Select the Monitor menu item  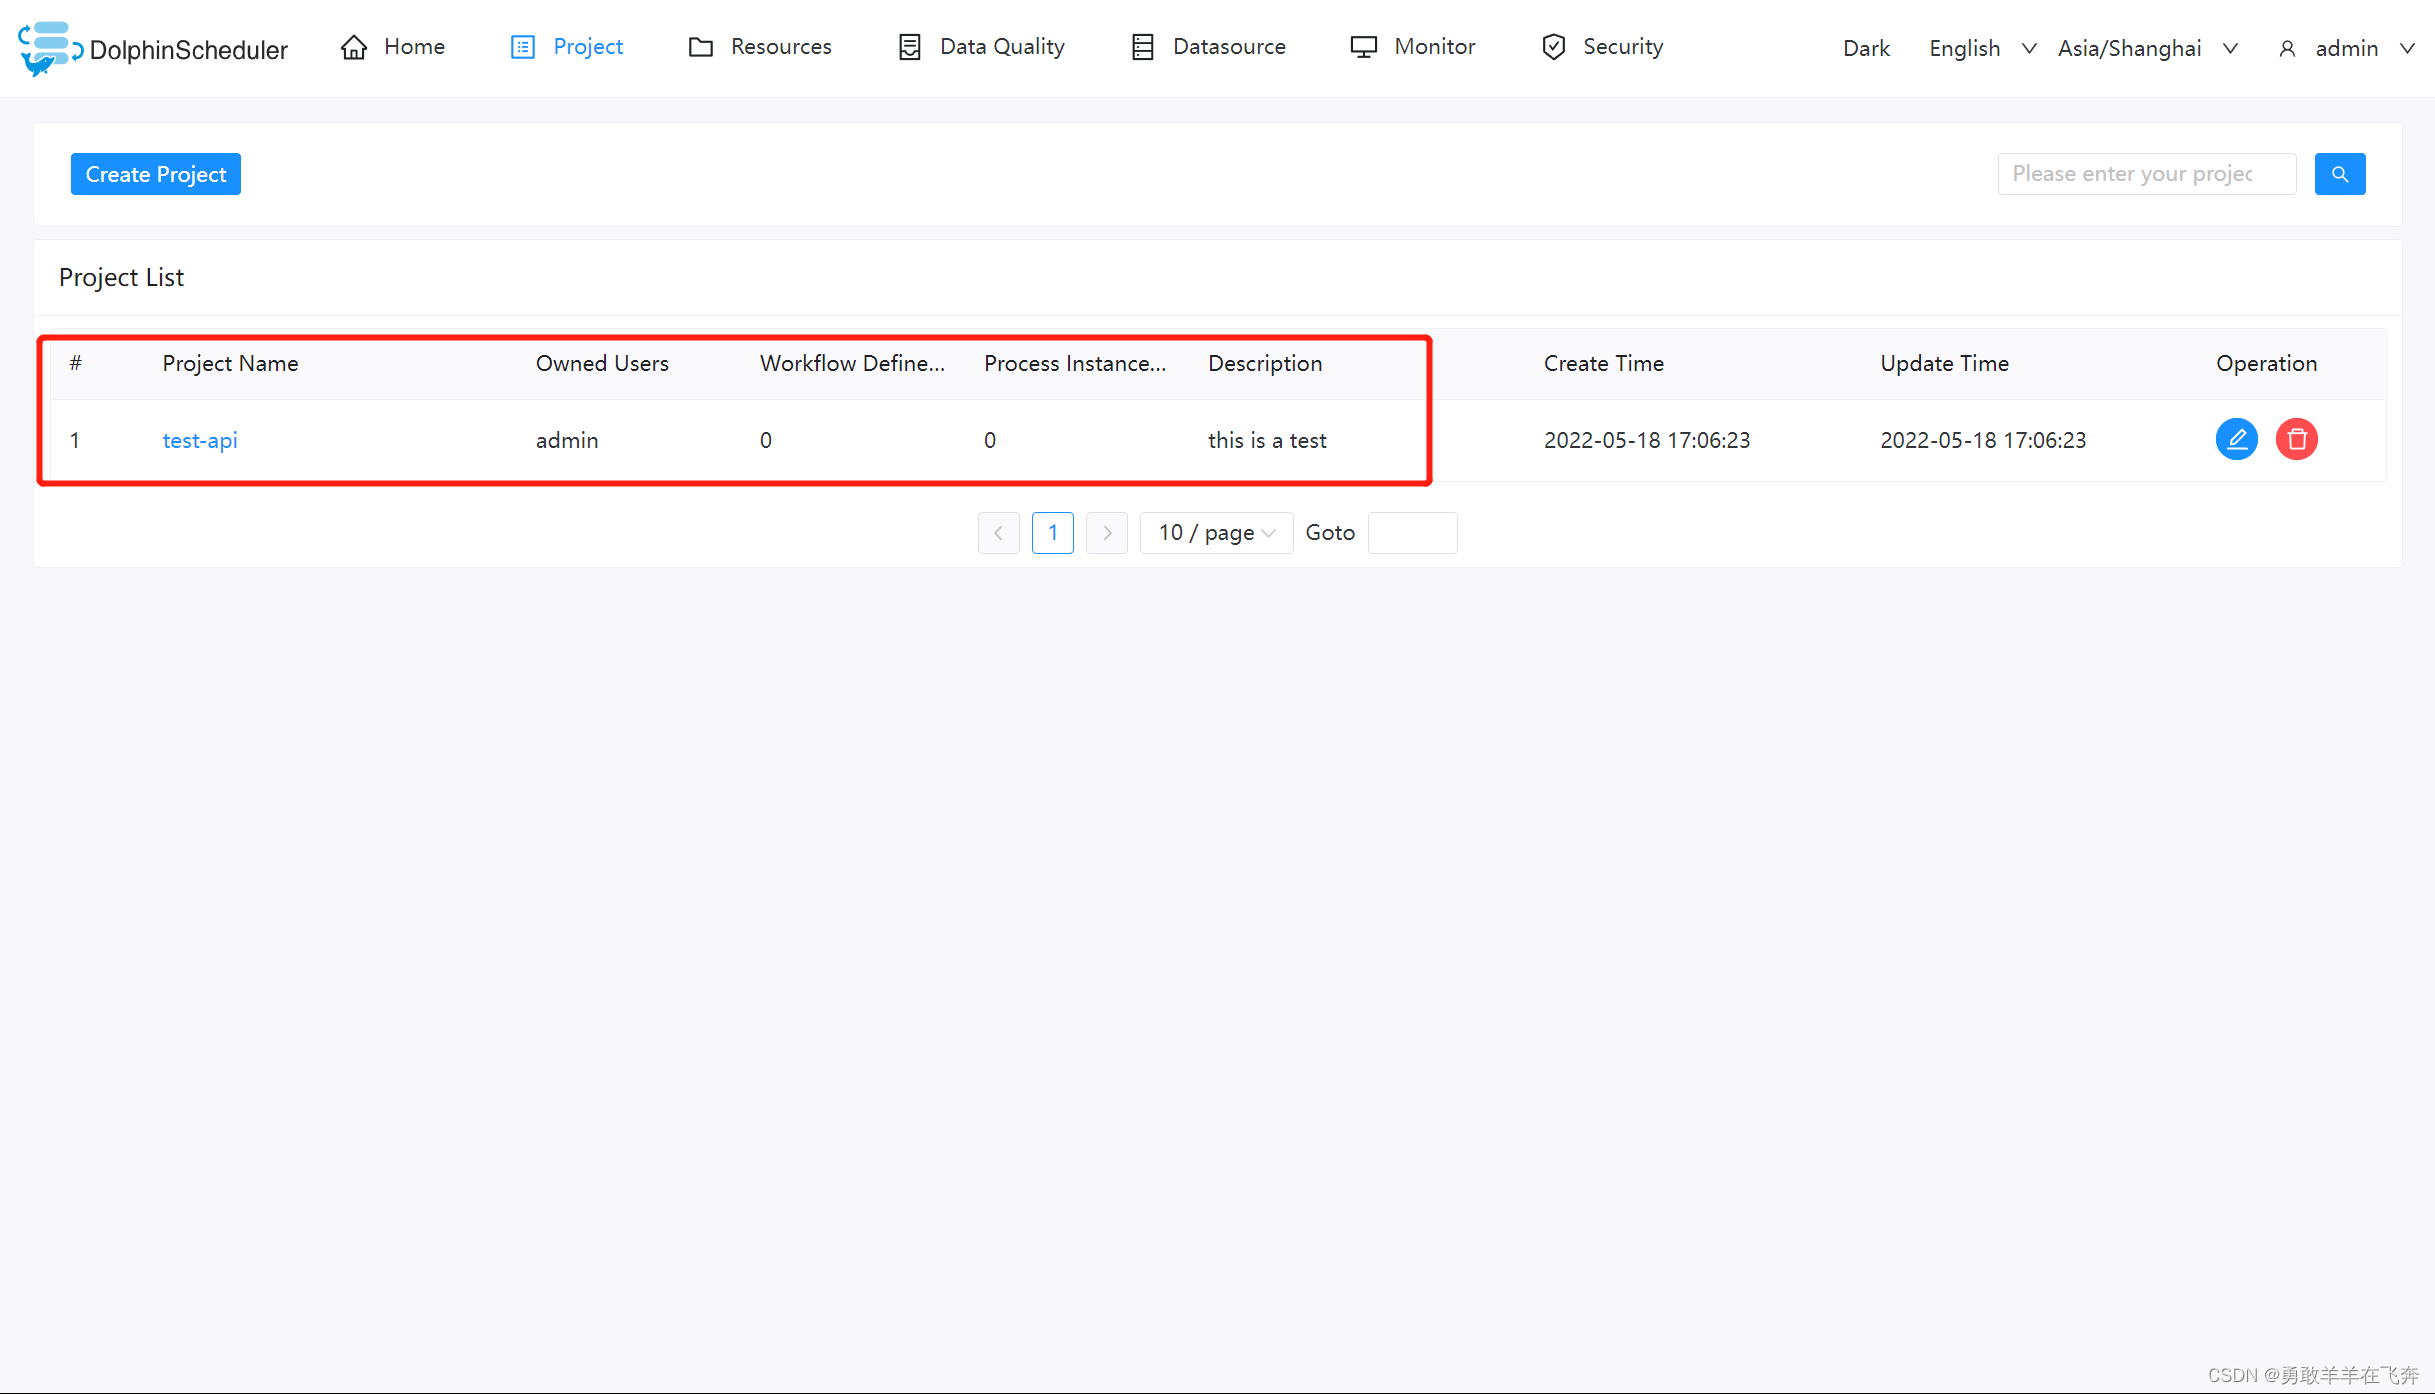(x=1433, y=45)
